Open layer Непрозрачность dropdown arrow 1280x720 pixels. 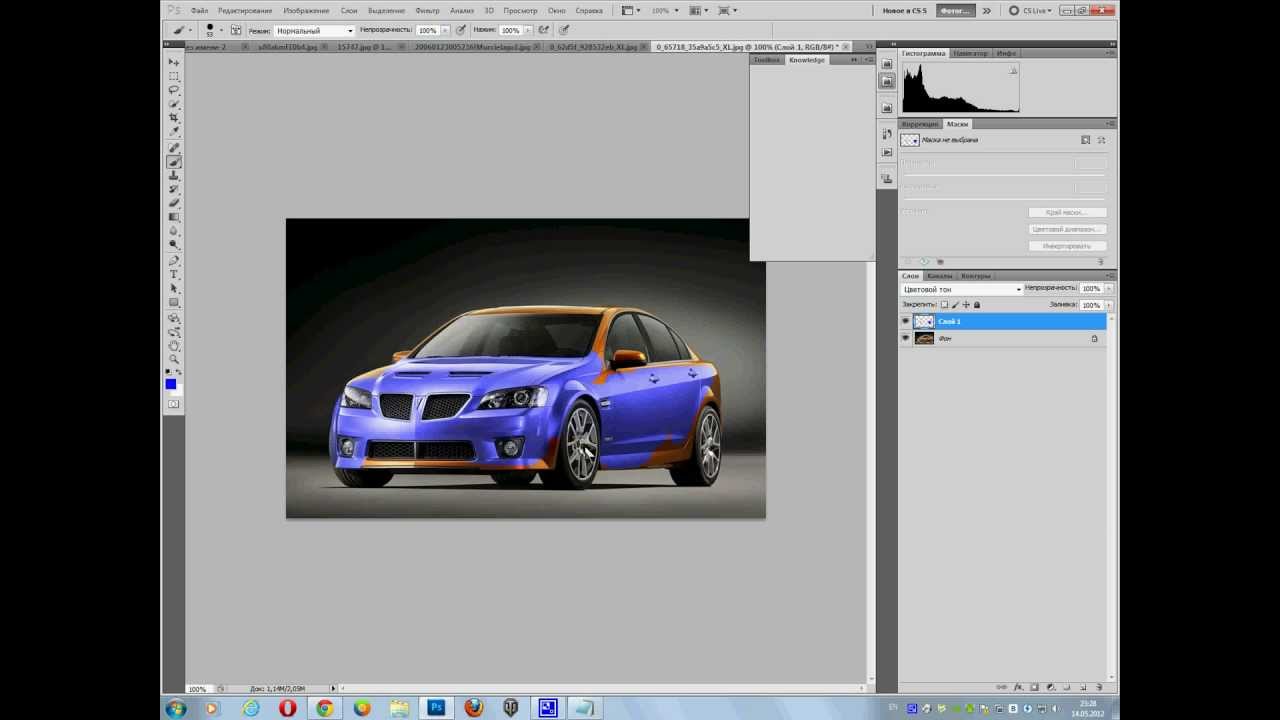1109,288
